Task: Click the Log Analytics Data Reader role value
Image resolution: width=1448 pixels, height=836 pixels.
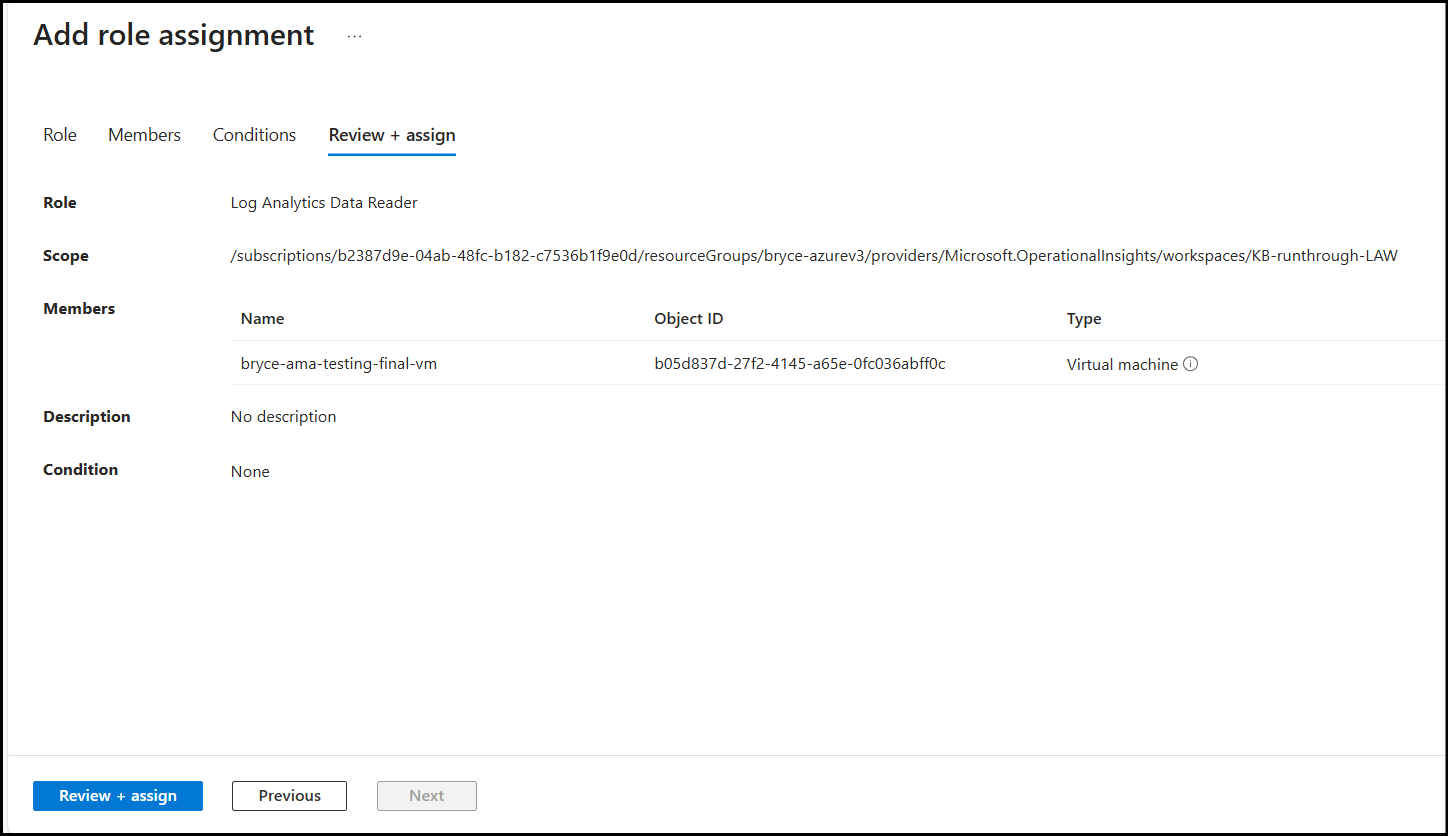Action: (324, 203)
